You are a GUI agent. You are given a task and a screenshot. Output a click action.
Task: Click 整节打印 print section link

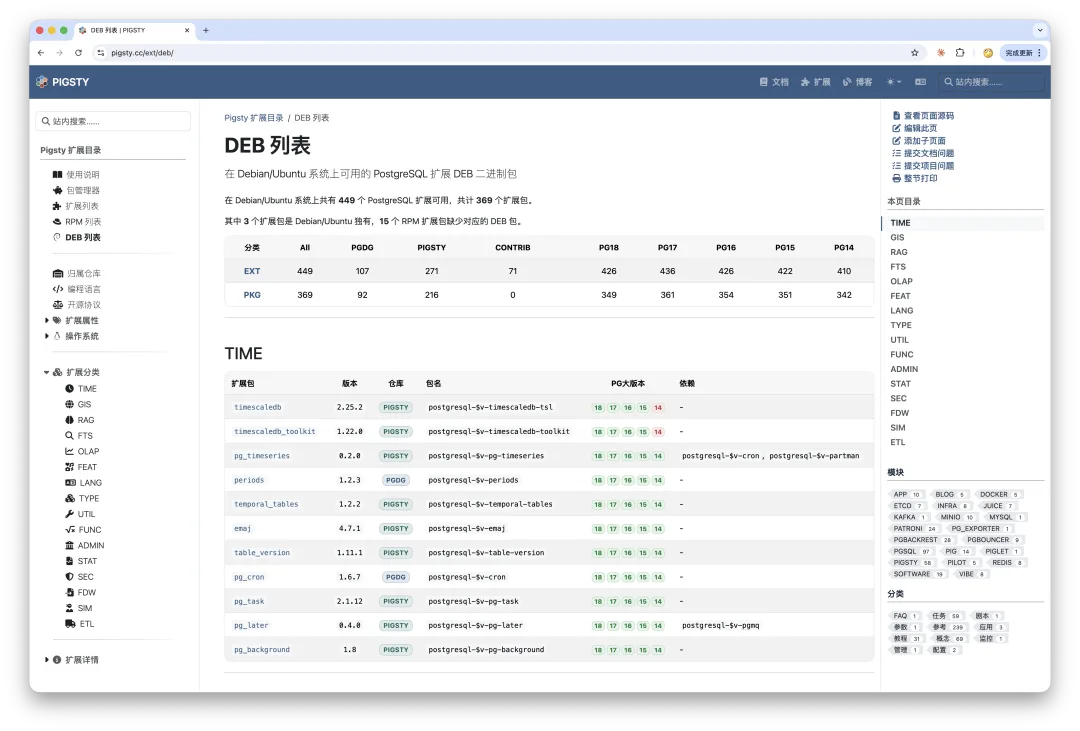click(x=915, y=178)
